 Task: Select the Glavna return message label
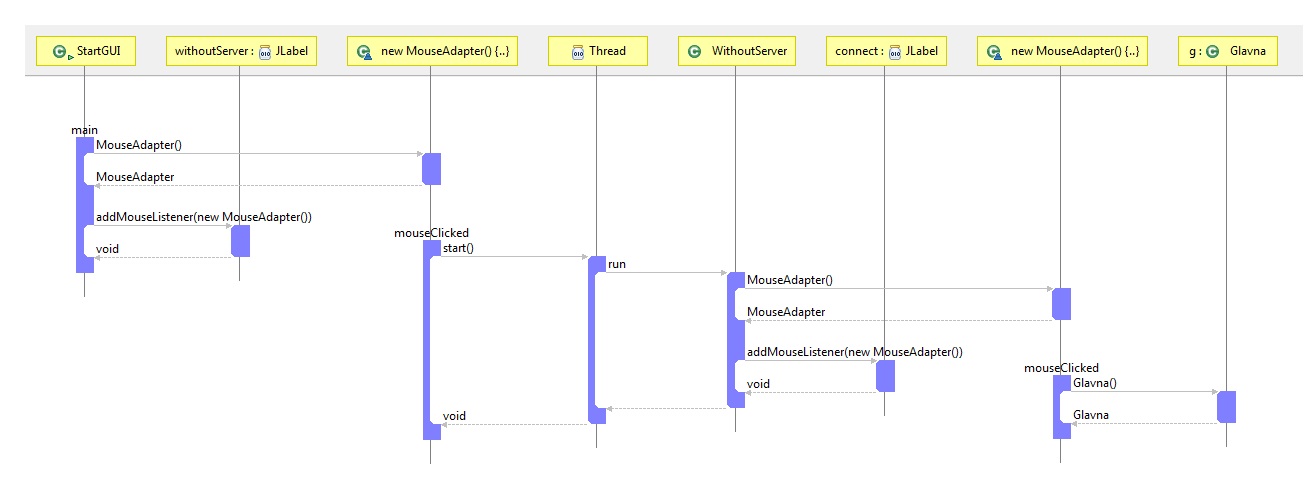1090,415
